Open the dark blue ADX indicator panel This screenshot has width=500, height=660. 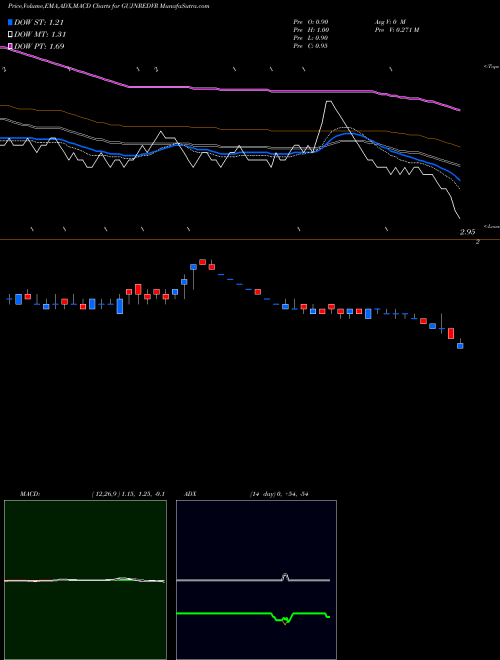coord(256,580)
